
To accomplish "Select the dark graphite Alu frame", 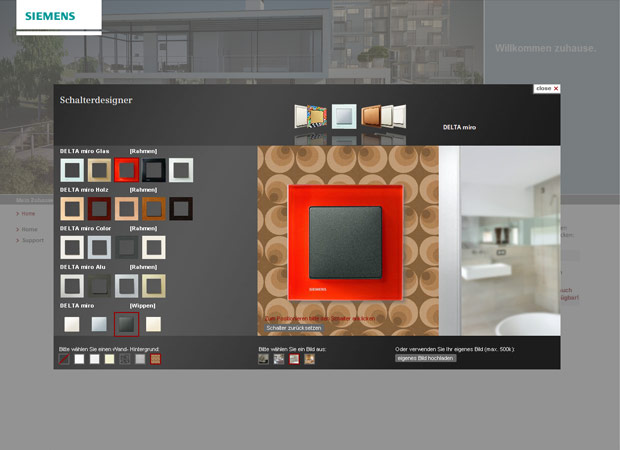I will [99, 286].
